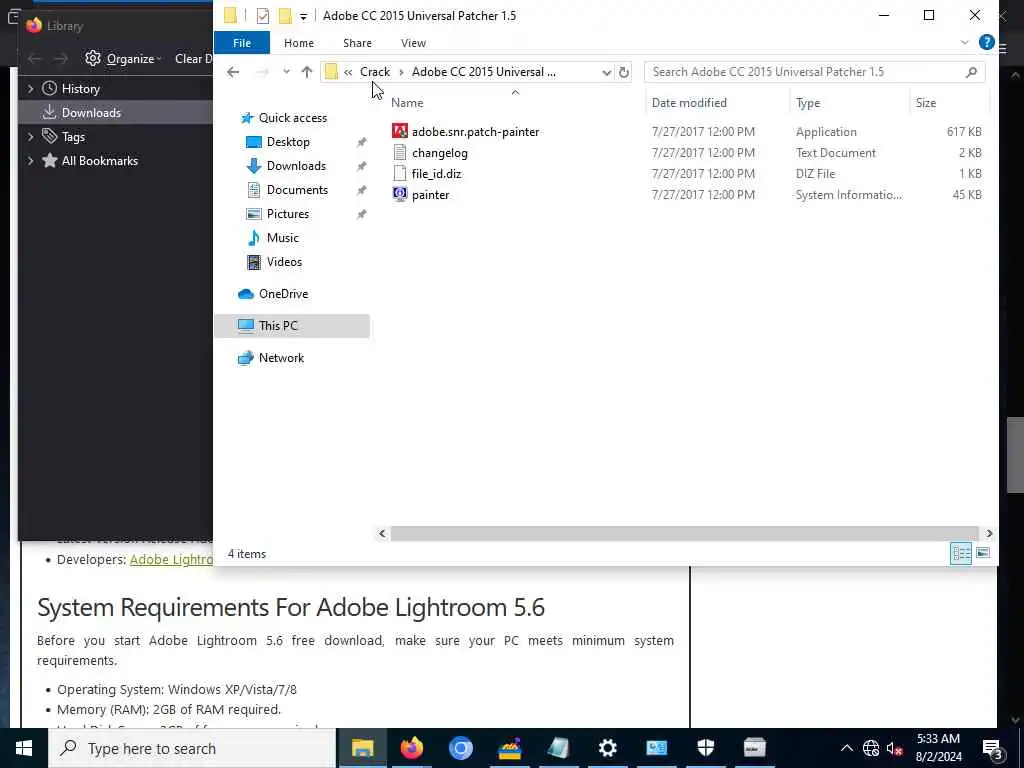Open the View ribbon tab
The width and height of the screenshot is (1024, 768).
point(413,42)
